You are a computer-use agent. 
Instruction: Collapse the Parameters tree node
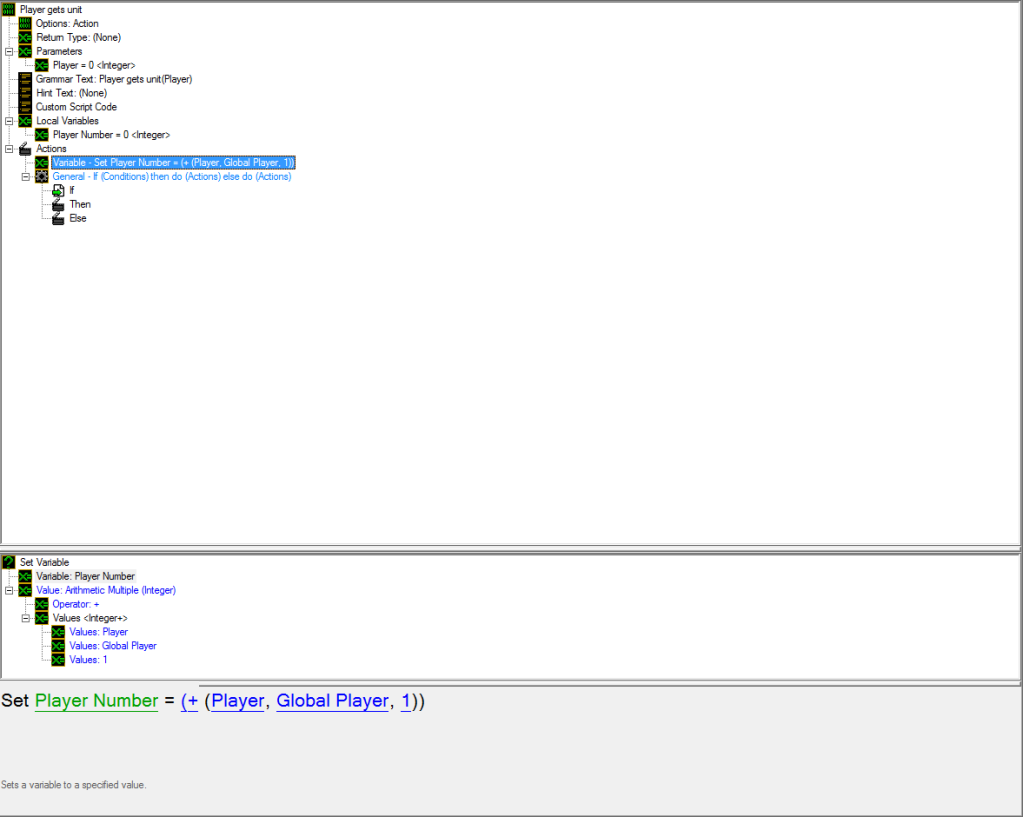click(x=9, y=52)
